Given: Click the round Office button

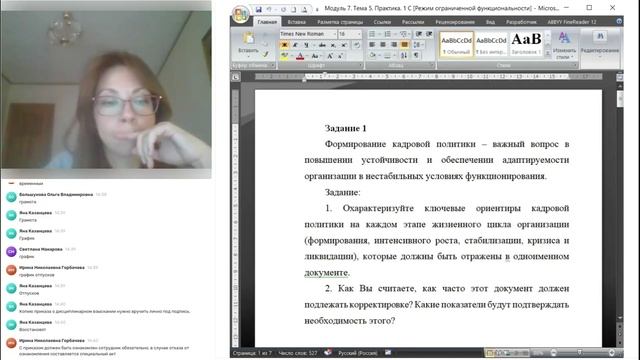Looking at the screenshot, I should (240, 14).
